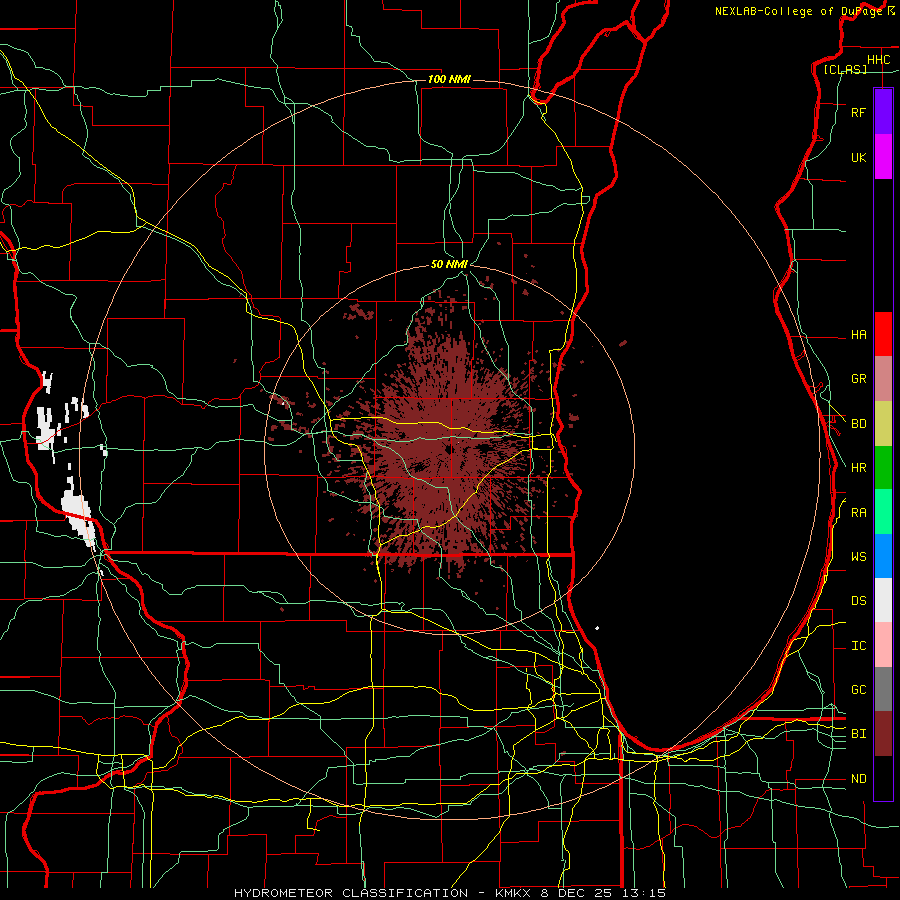Click the ND black legend swatch

pyautogui.click(x=883, y=778)
